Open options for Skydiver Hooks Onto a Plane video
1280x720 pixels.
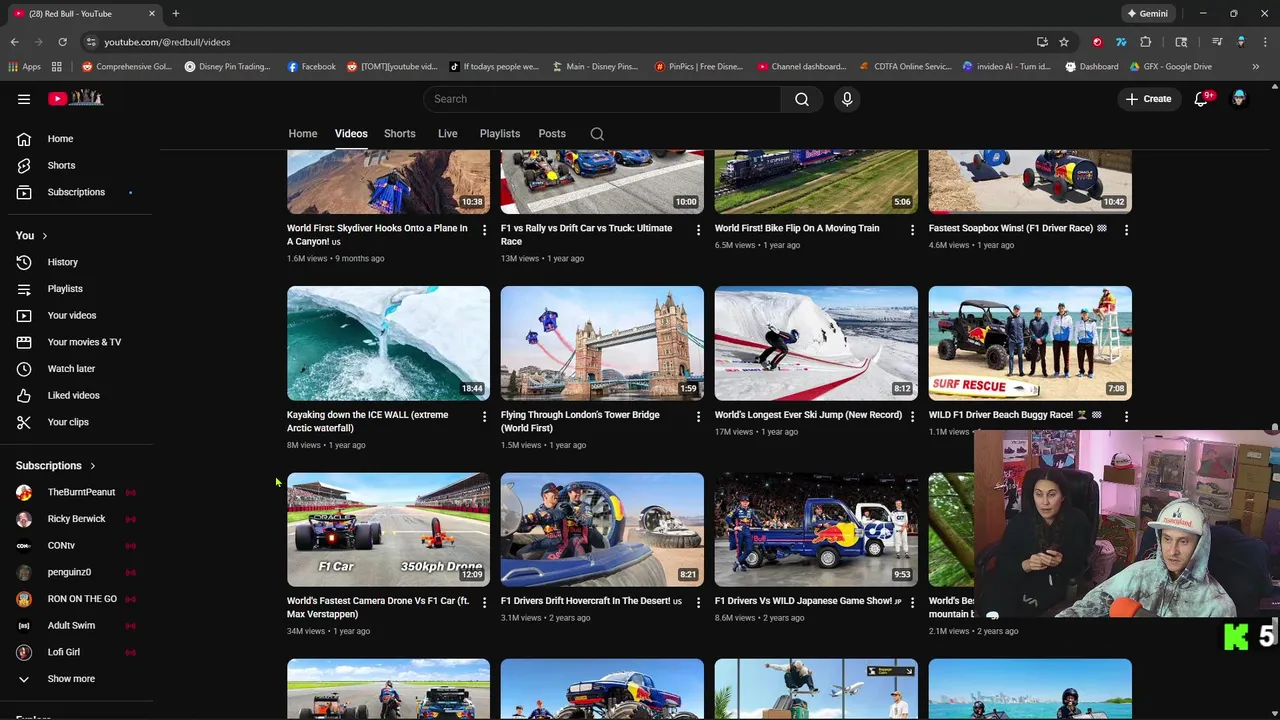click(x=484, y=230)
